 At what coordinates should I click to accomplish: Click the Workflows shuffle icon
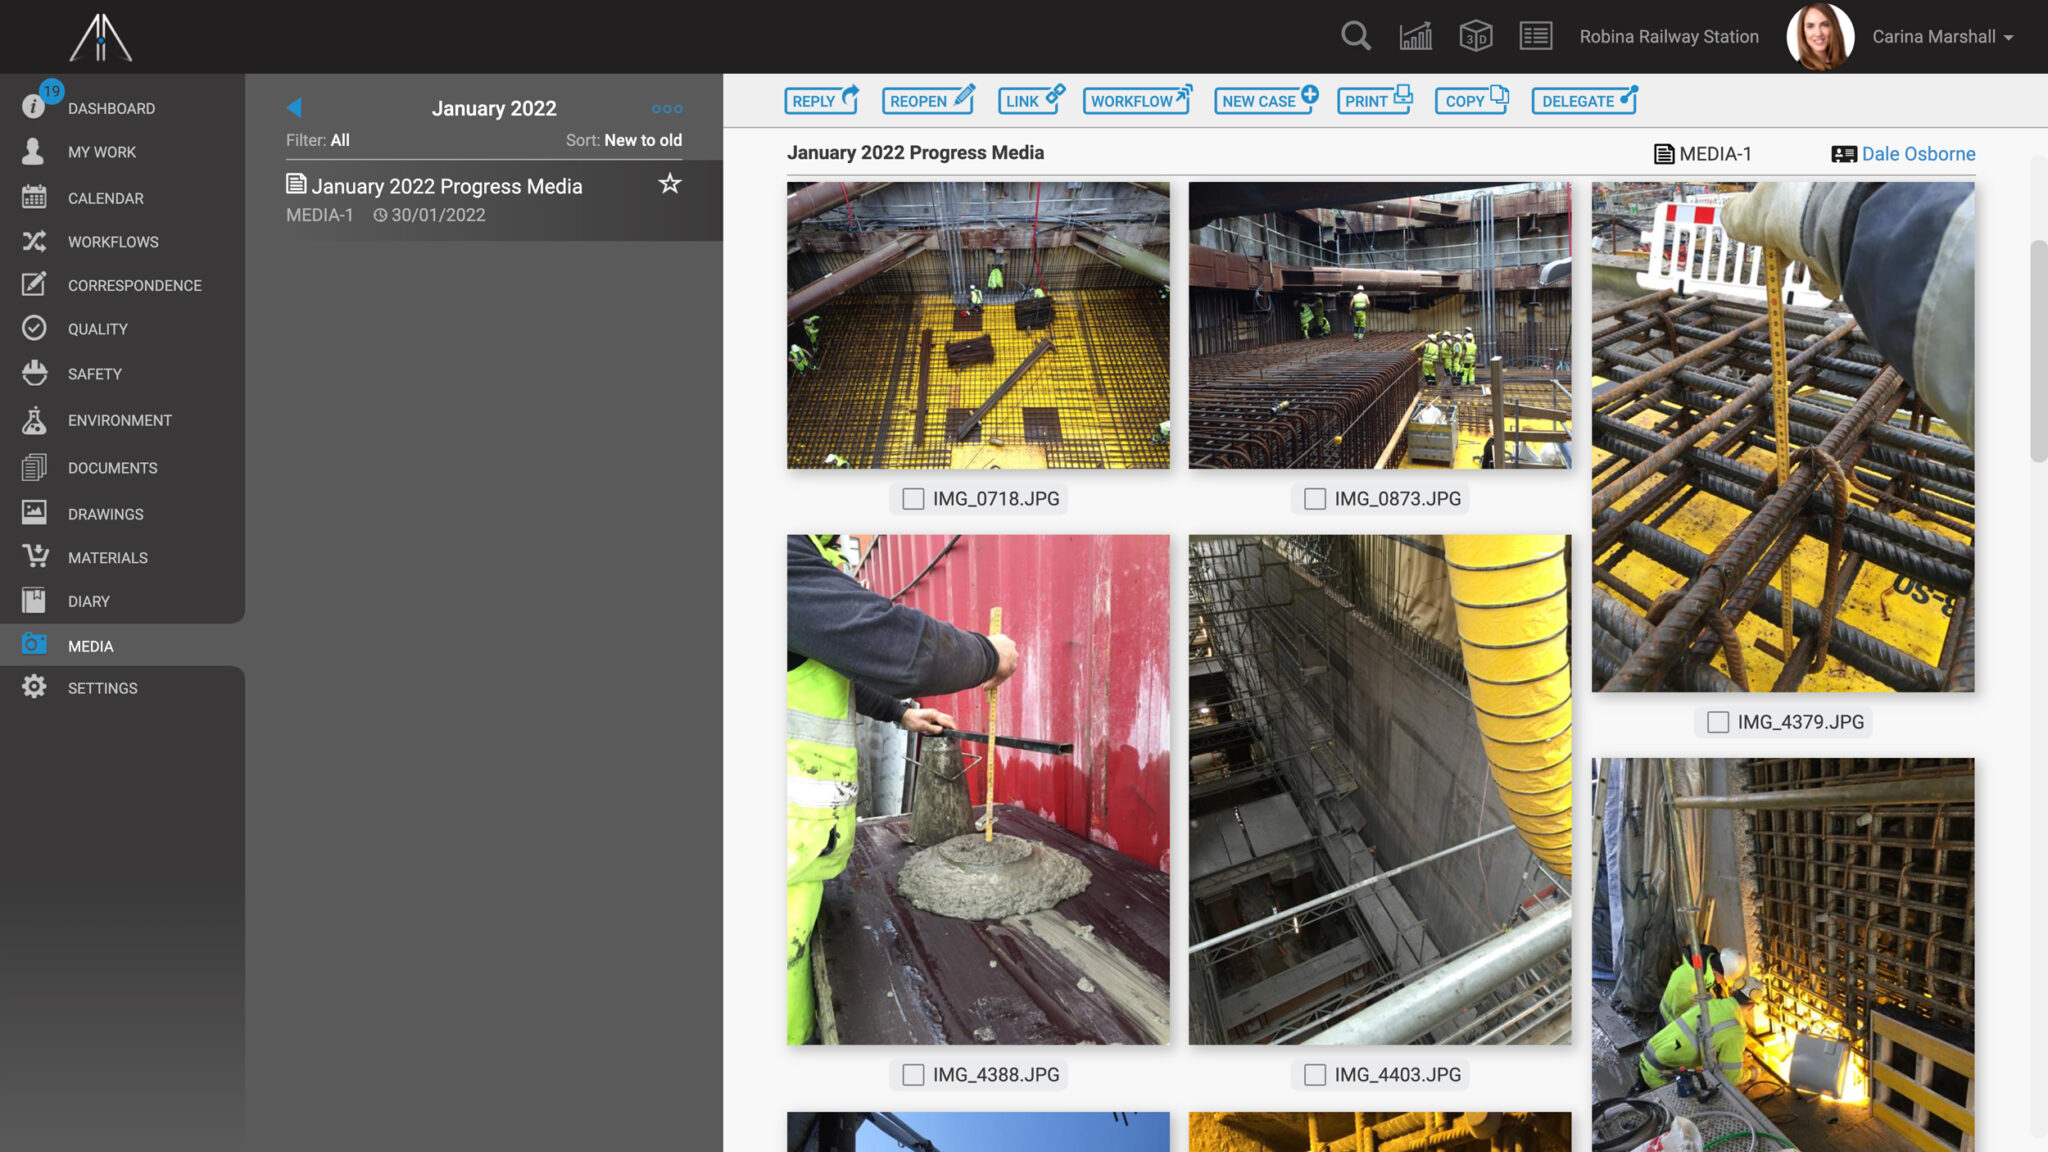pos(34,241)
